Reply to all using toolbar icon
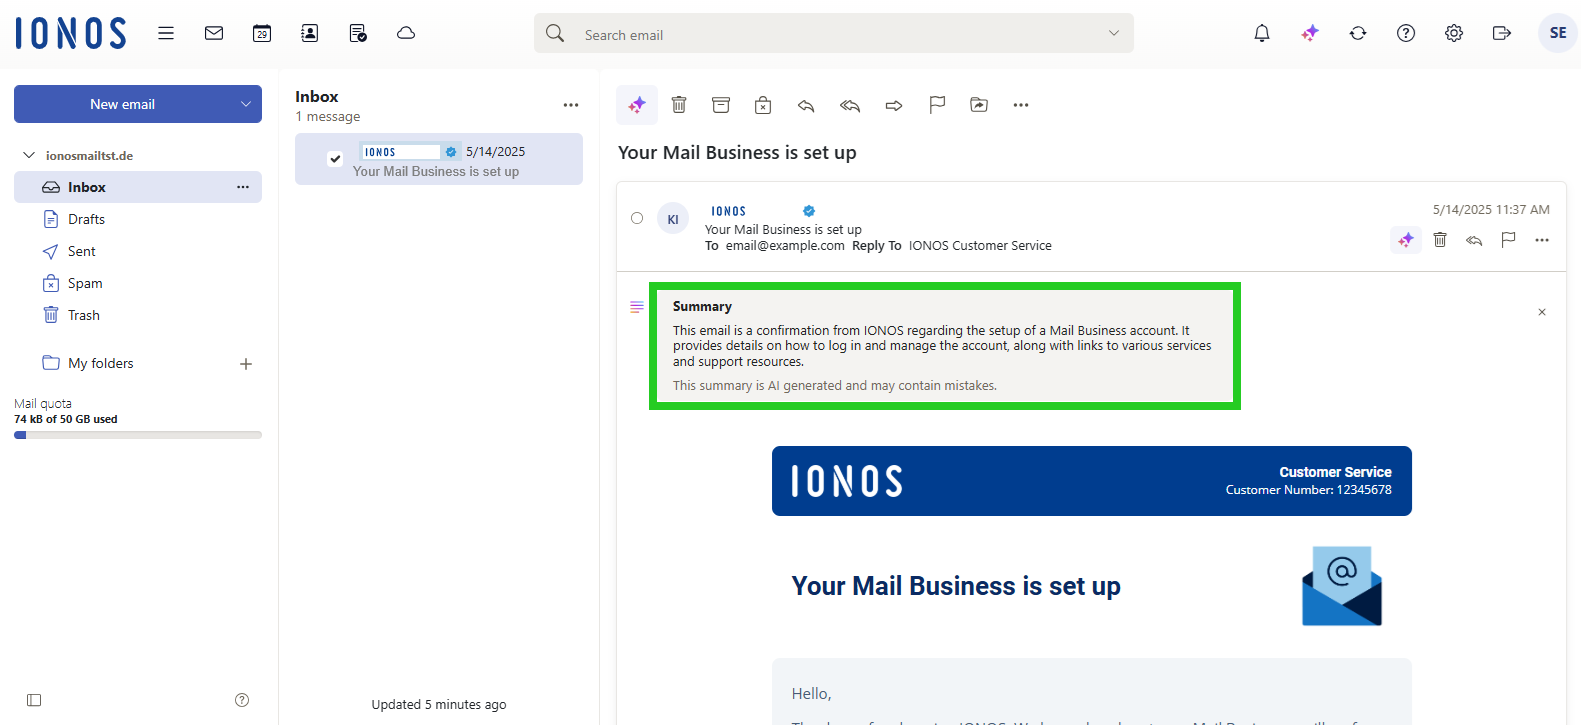1581x725 pixels. click(x=850, y=105)
